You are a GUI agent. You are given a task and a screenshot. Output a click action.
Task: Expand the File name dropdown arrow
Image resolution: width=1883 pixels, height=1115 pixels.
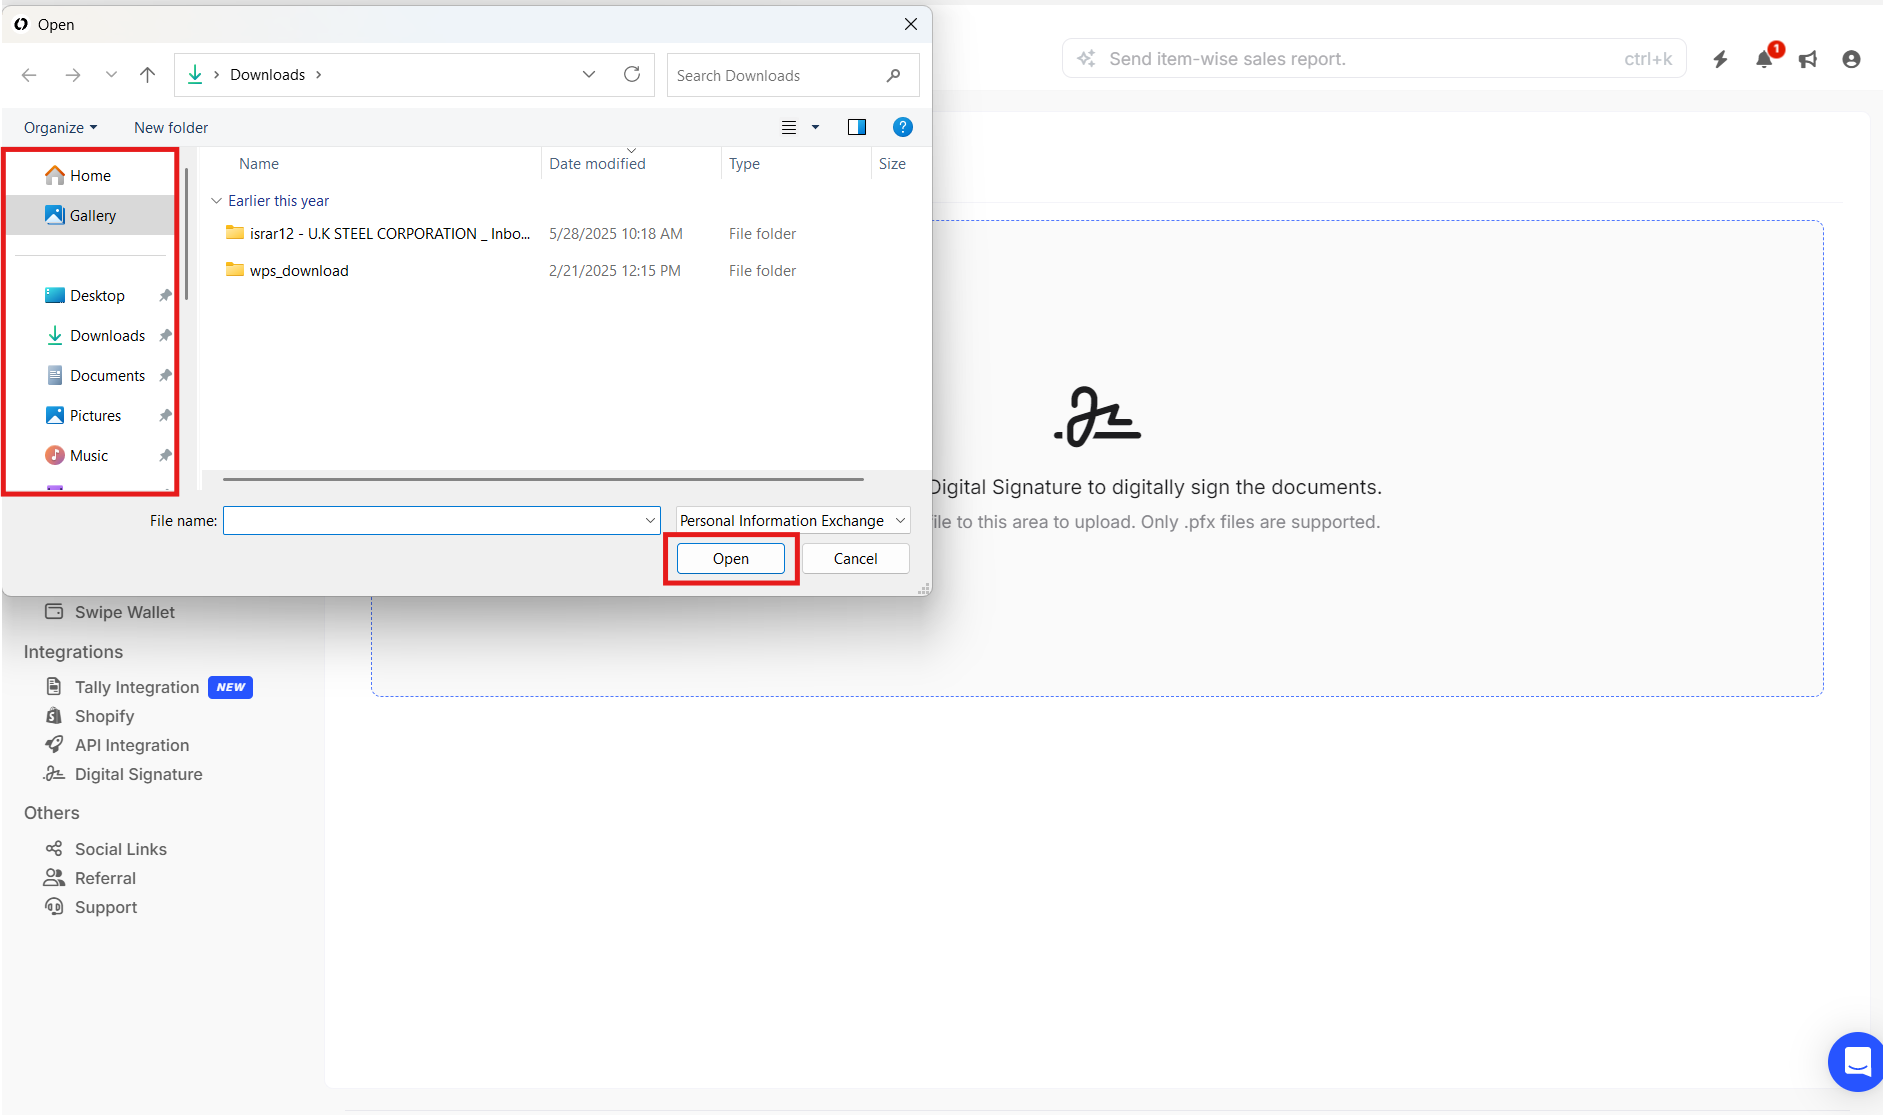tap(651, 521)
